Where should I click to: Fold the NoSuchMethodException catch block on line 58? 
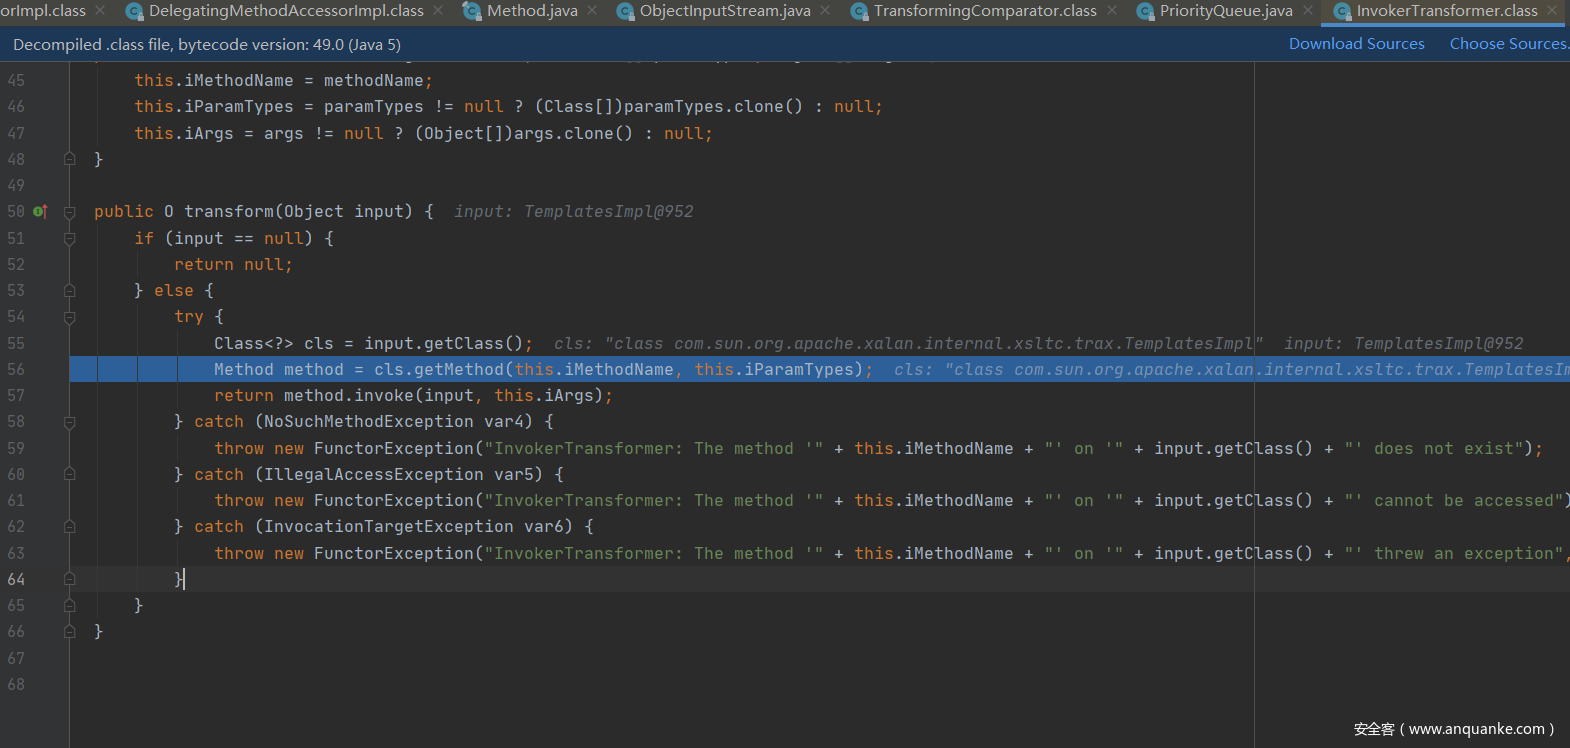70,422
